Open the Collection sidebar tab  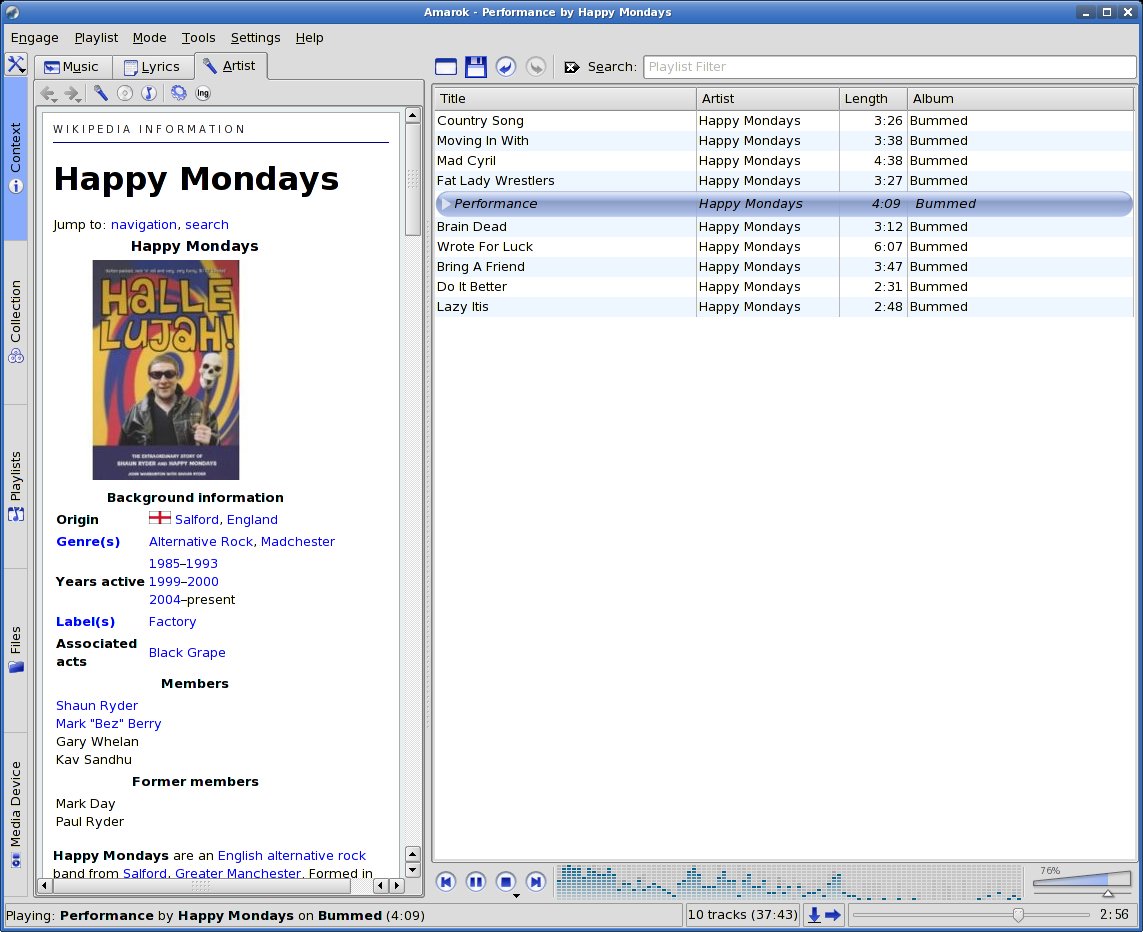pos(15,322)
